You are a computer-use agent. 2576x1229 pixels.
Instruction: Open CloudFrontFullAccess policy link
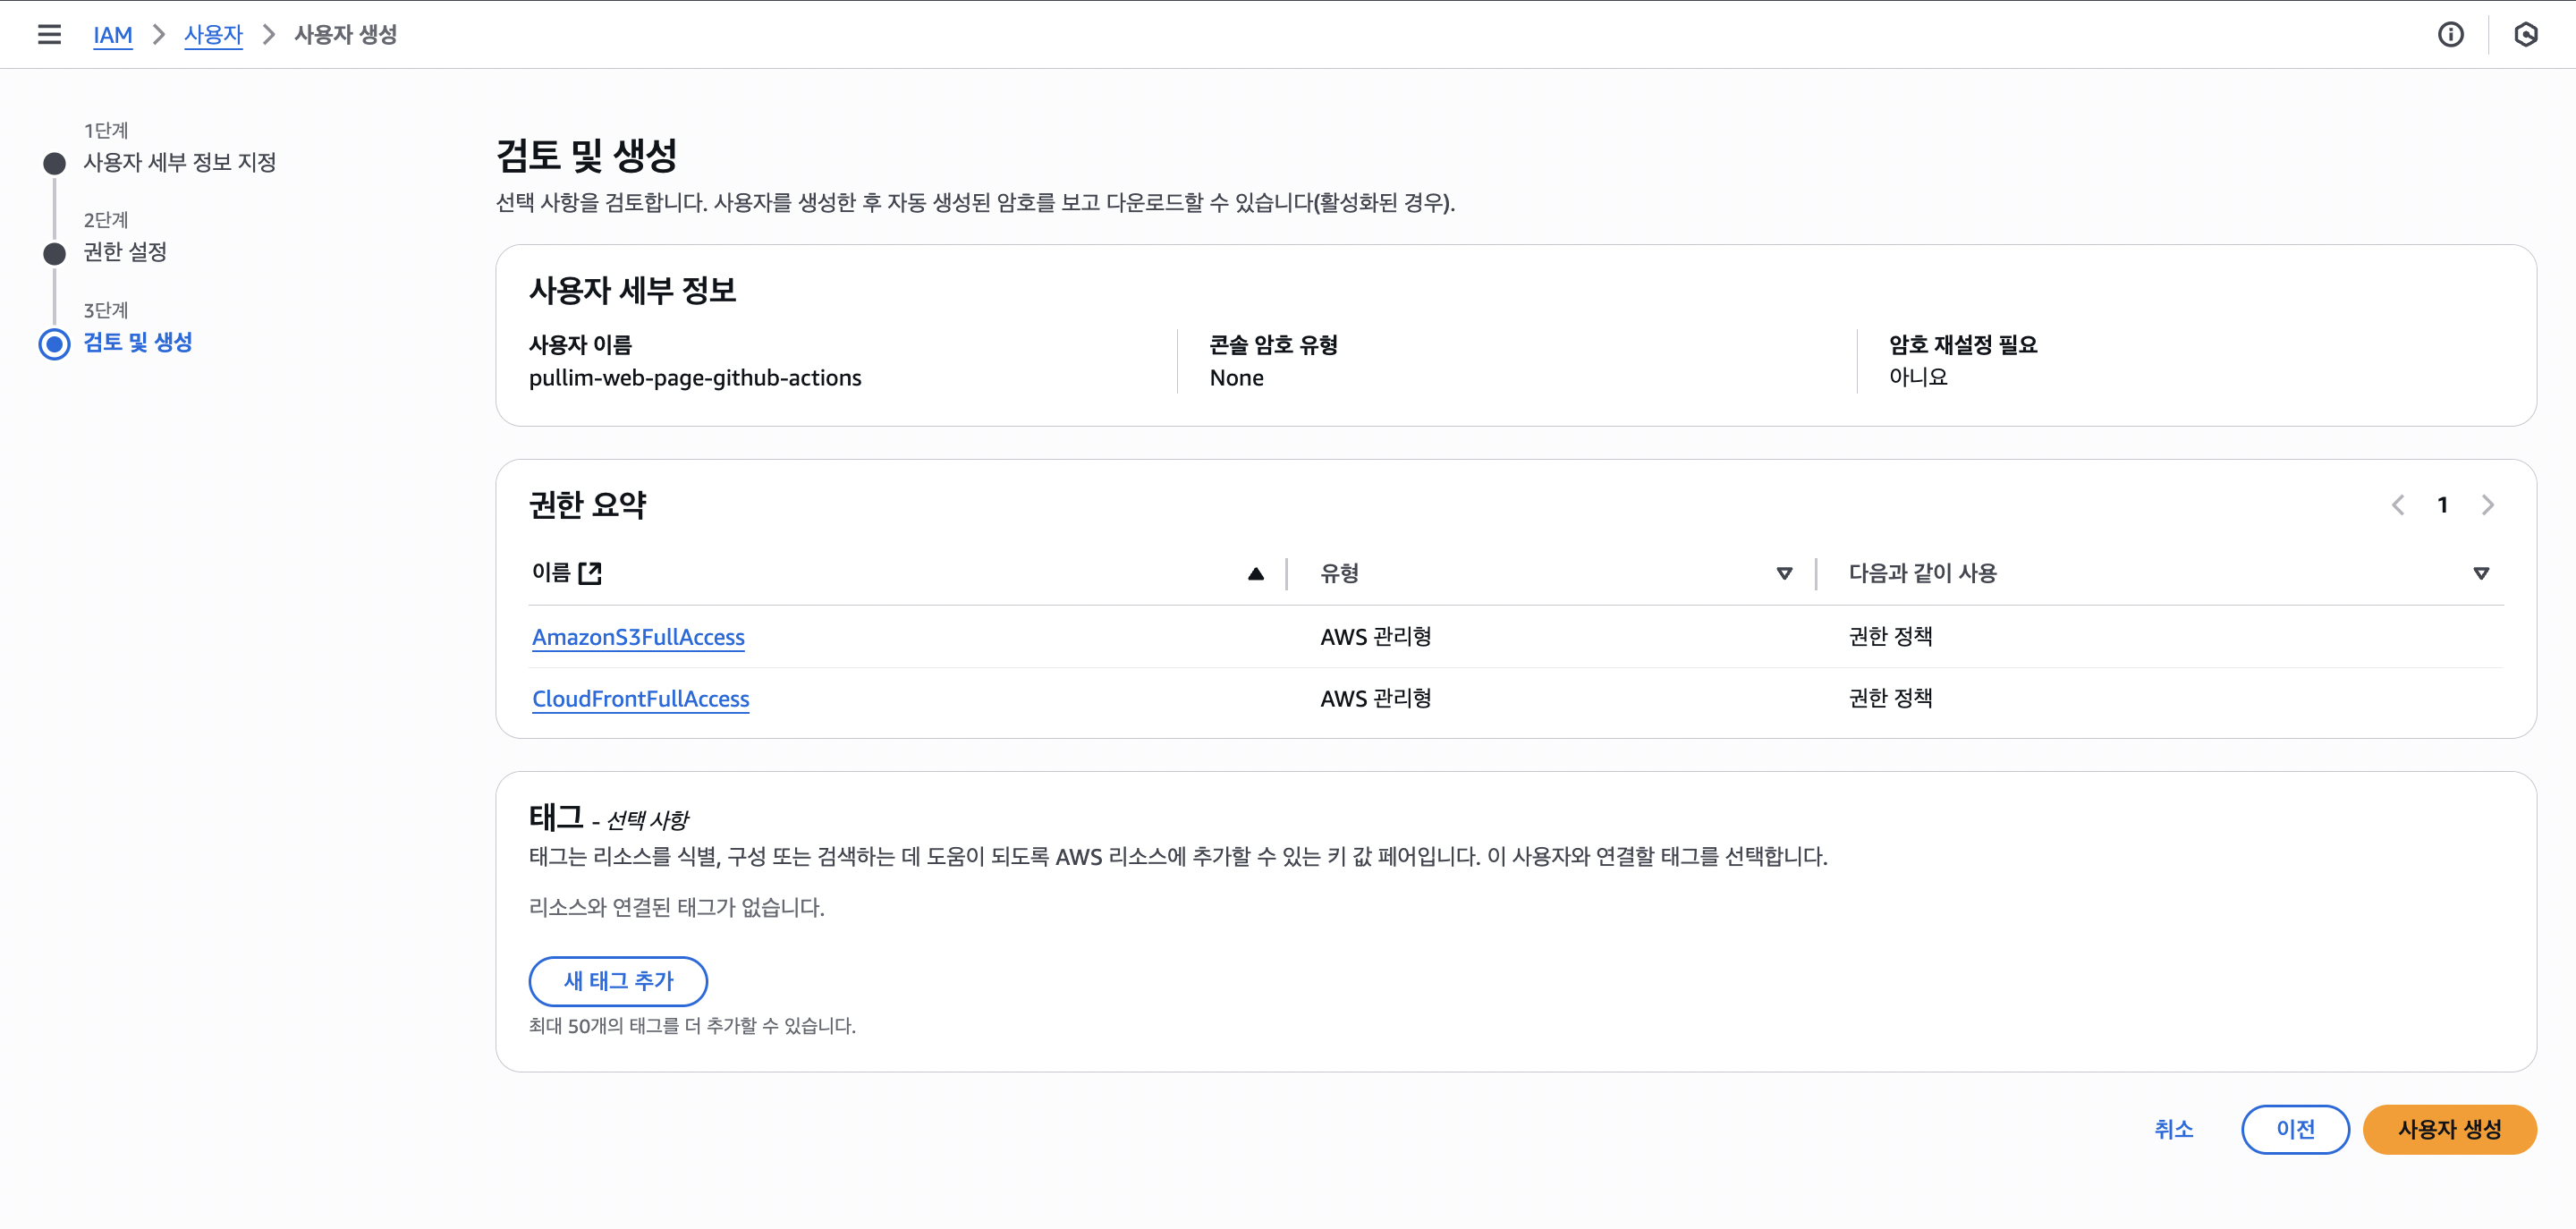(x=640, y=699)
